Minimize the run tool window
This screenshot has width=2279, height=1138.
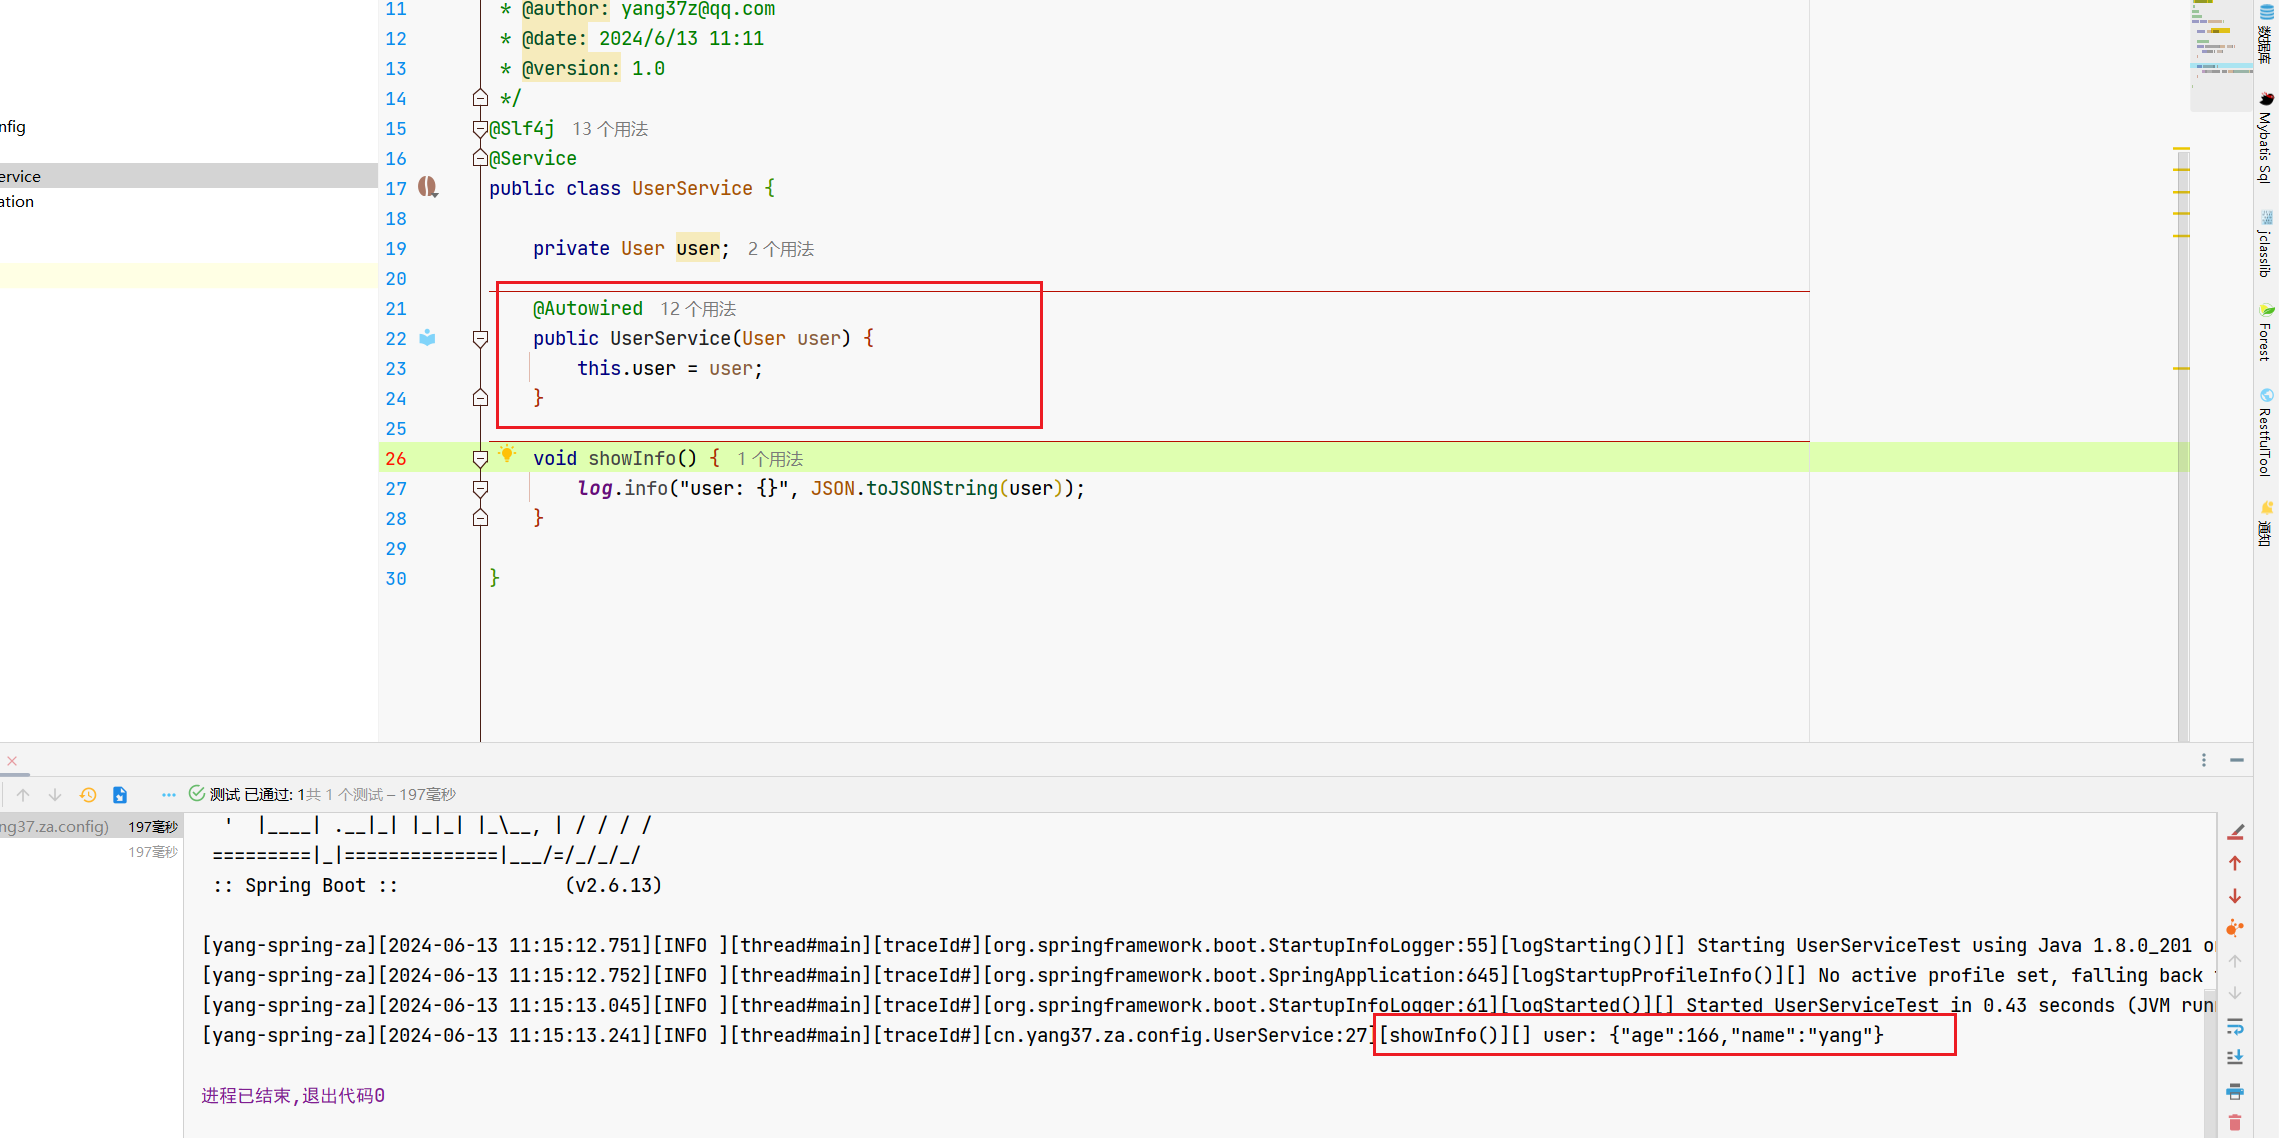(x=2237, y=760)
